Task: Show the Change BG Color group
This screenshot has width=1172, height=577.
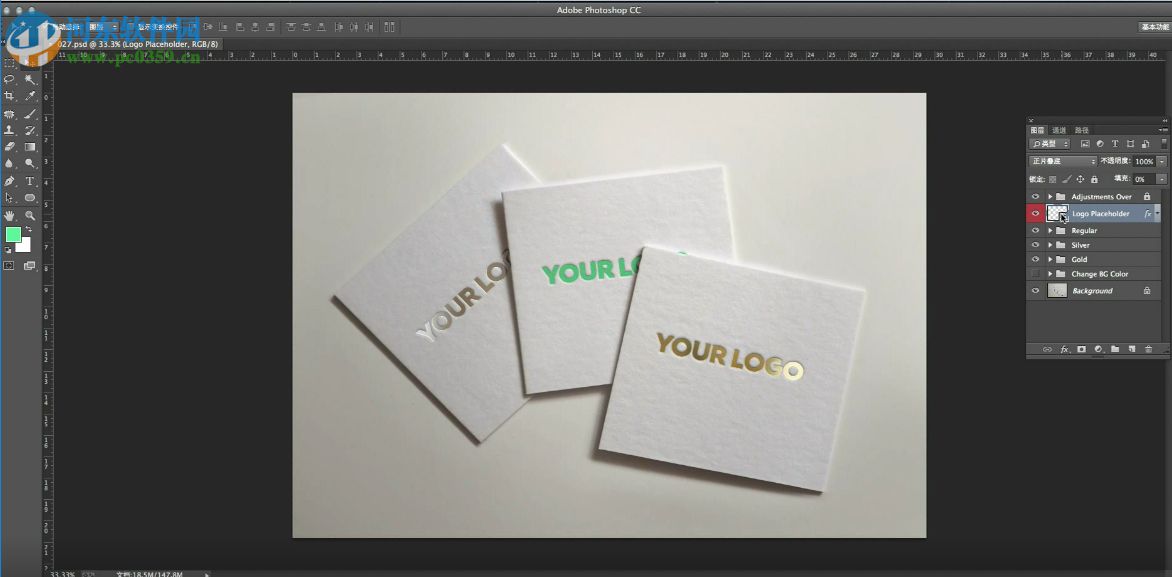Action: (1036, 274)
